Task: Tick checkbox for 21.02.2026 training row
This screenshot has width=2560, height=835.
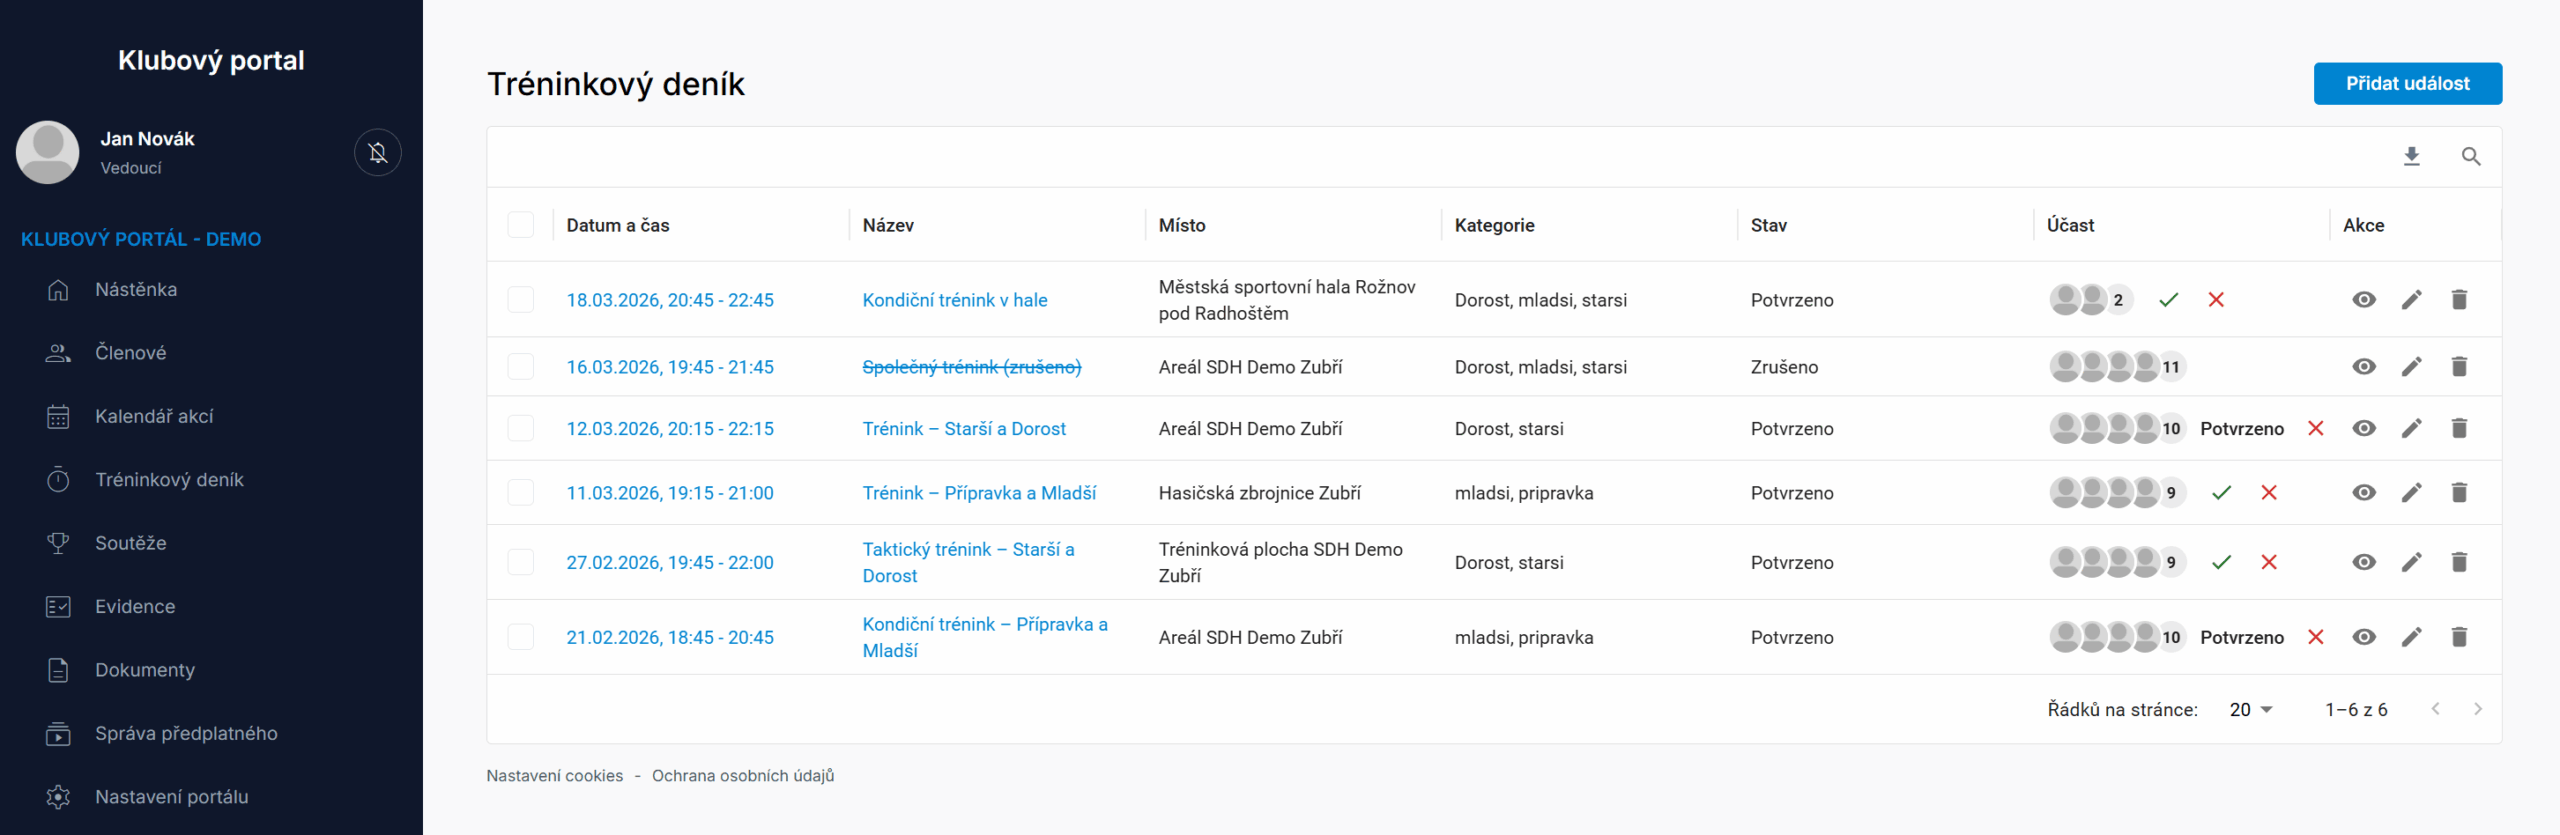Action: [x=520, y=637]
